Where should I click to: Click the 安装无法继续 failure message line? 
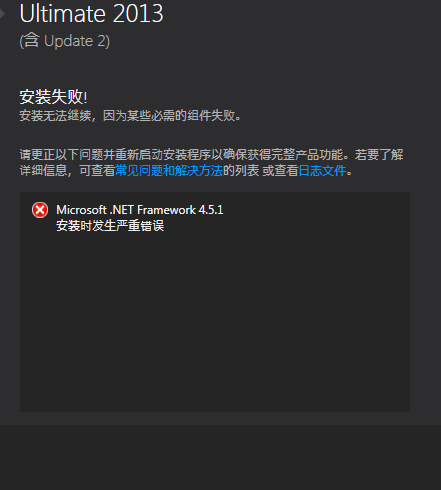click(130, 116)
